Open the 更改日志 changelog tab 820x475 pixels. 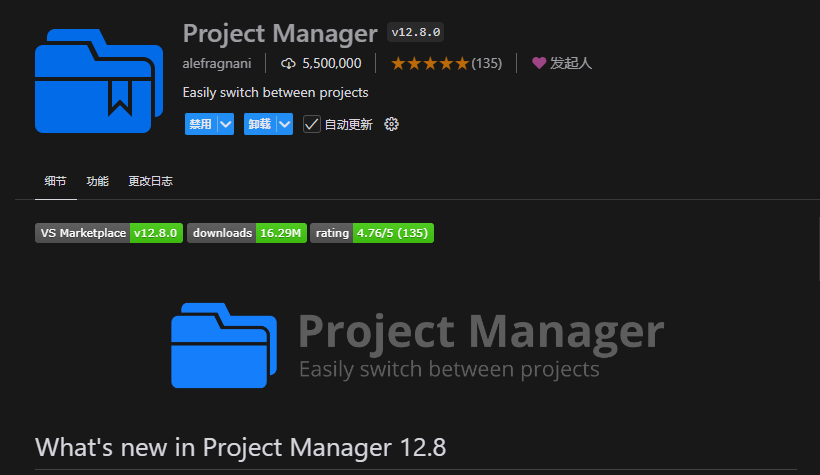pos(150,181)
